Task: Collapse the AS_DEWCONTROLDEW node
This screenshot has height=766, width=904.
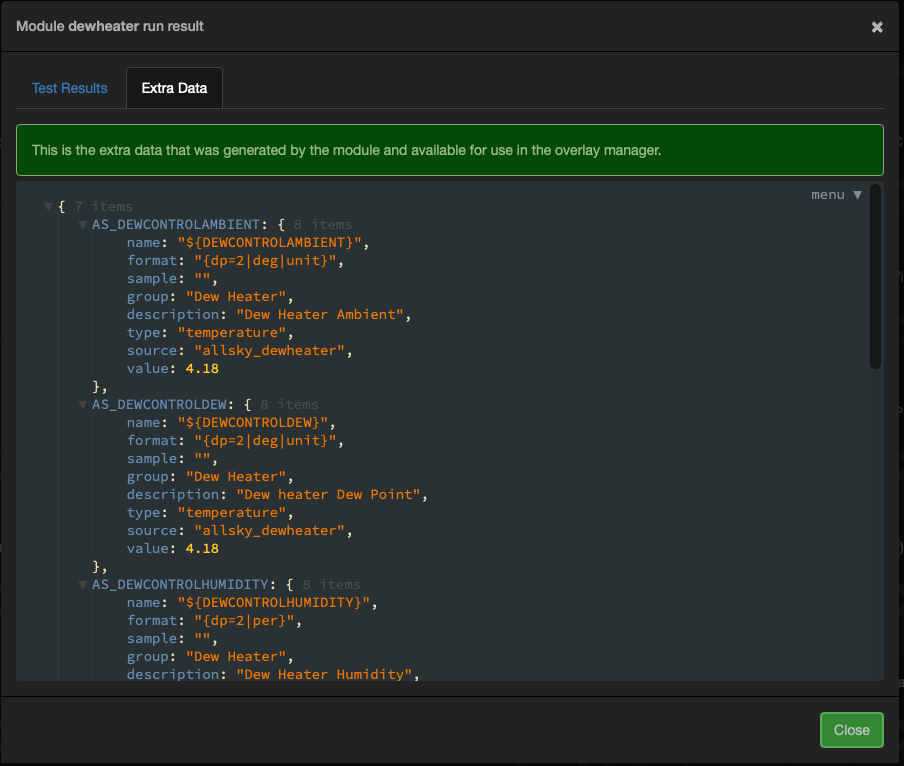Action: coord(83,405)
